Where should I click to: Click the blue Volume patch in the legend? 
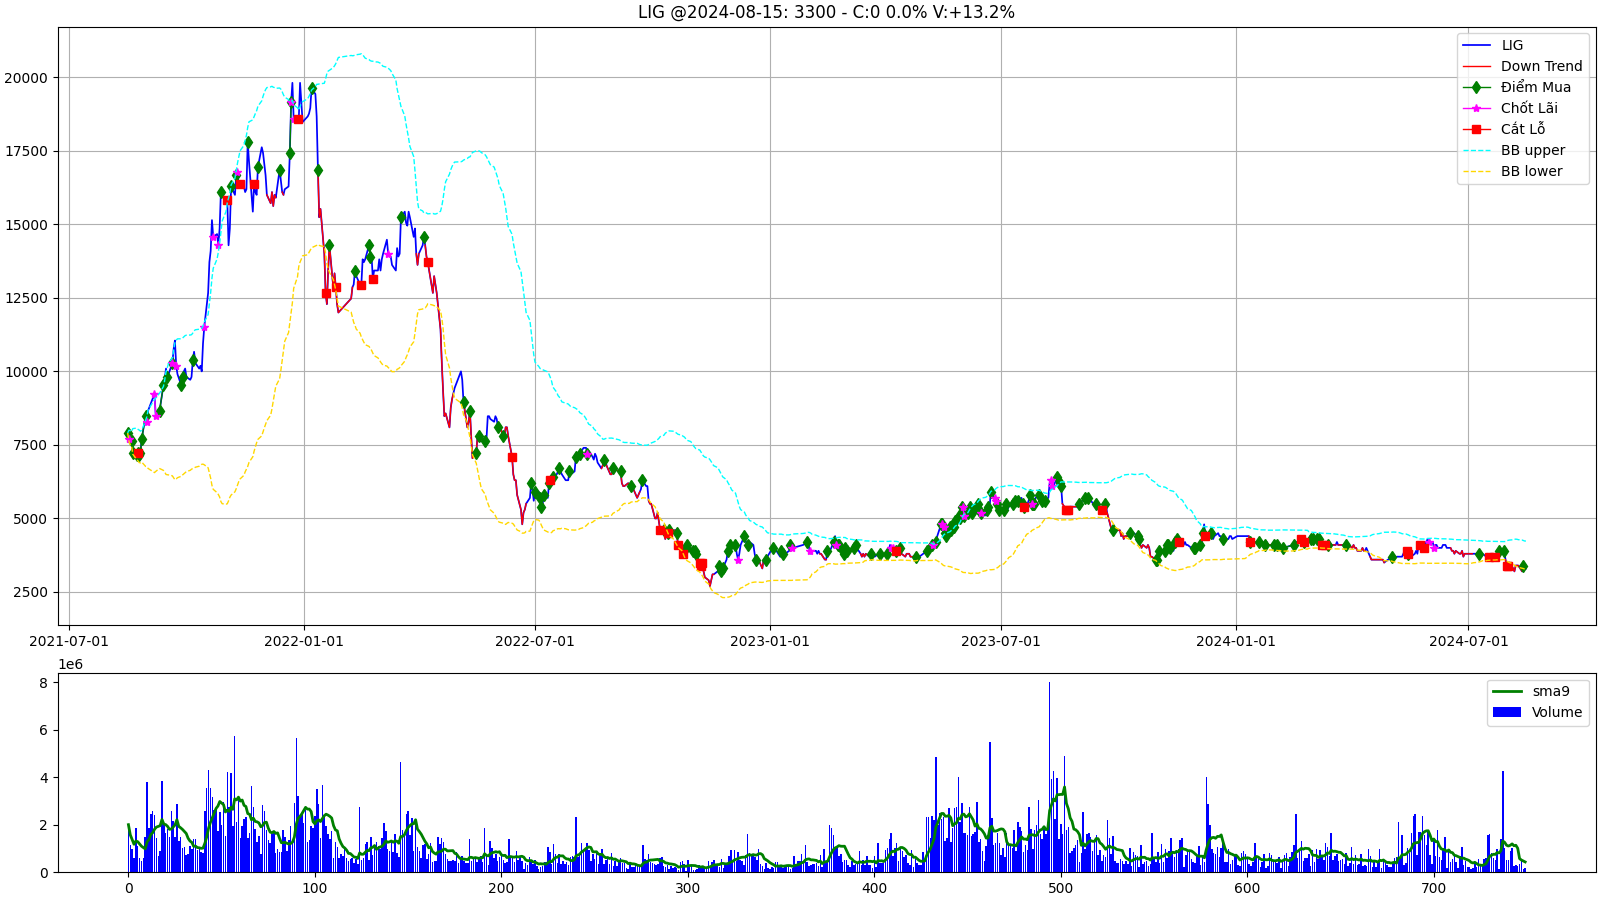tap(1507, 712)
